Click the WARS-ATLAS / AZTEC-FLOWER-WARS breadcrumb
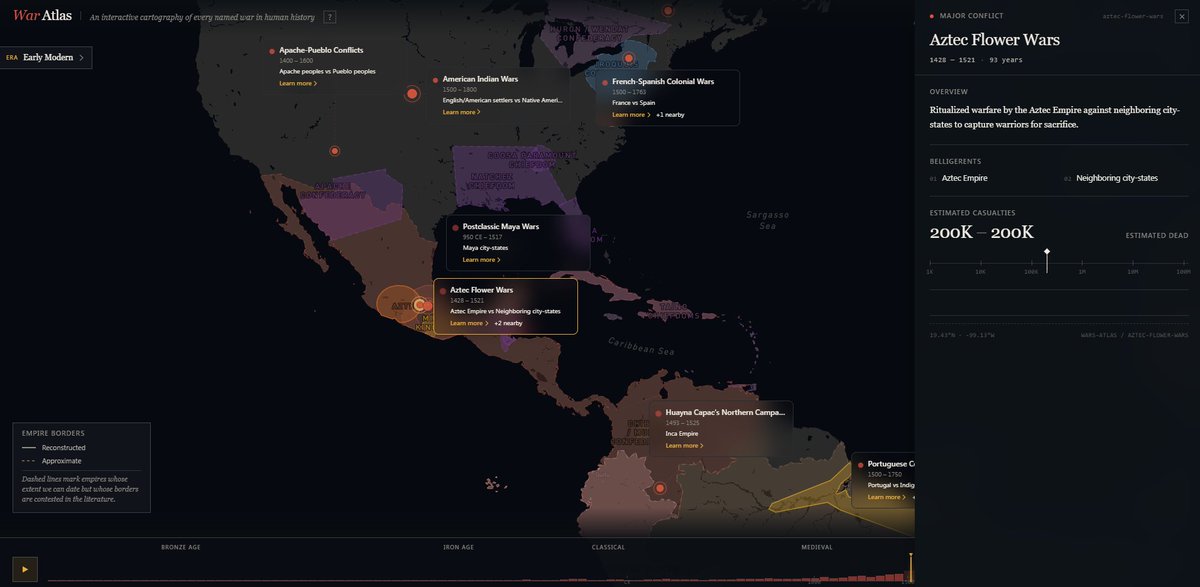The height and width of the screenshot is (587, 1200). (1135, 335)
